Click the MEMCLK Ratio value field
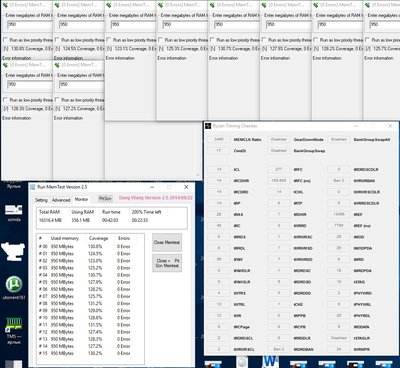Image resolution: width=400 pixels, height=368 pixels. click(x=219, y=139)
